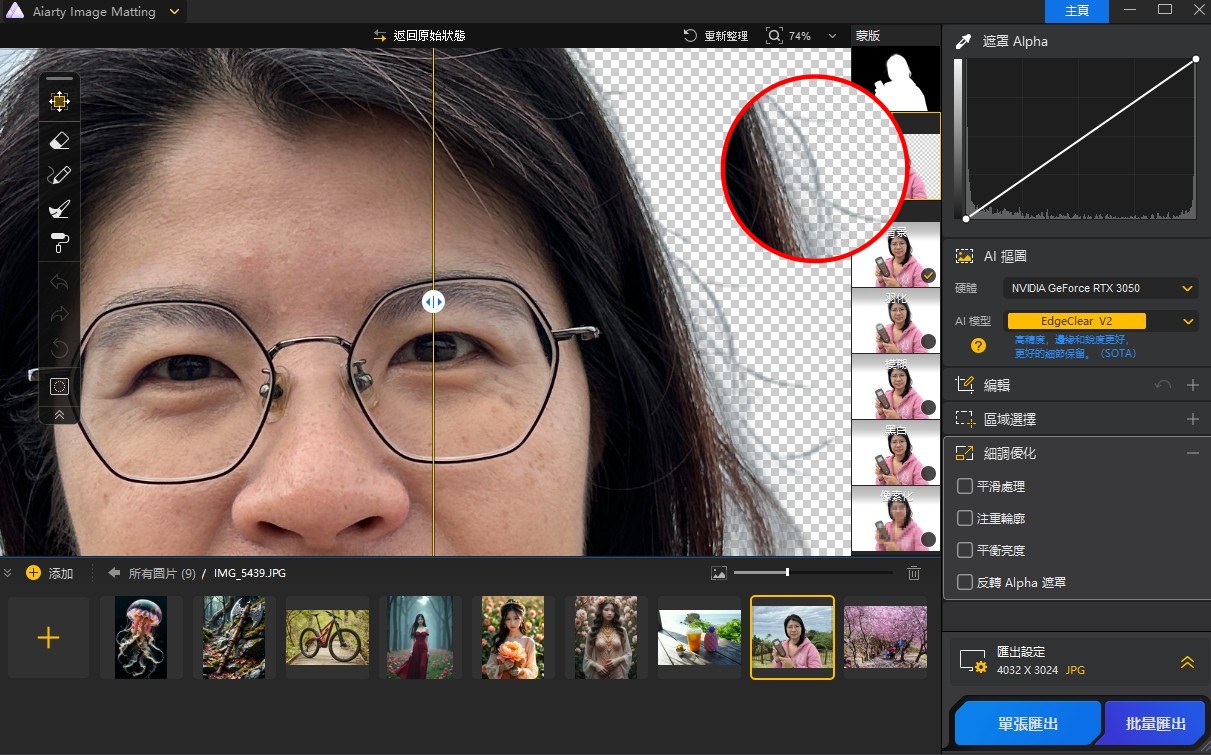
Task: Select the Move/Pan tool in the left toolbar
Action: (59, 102)
